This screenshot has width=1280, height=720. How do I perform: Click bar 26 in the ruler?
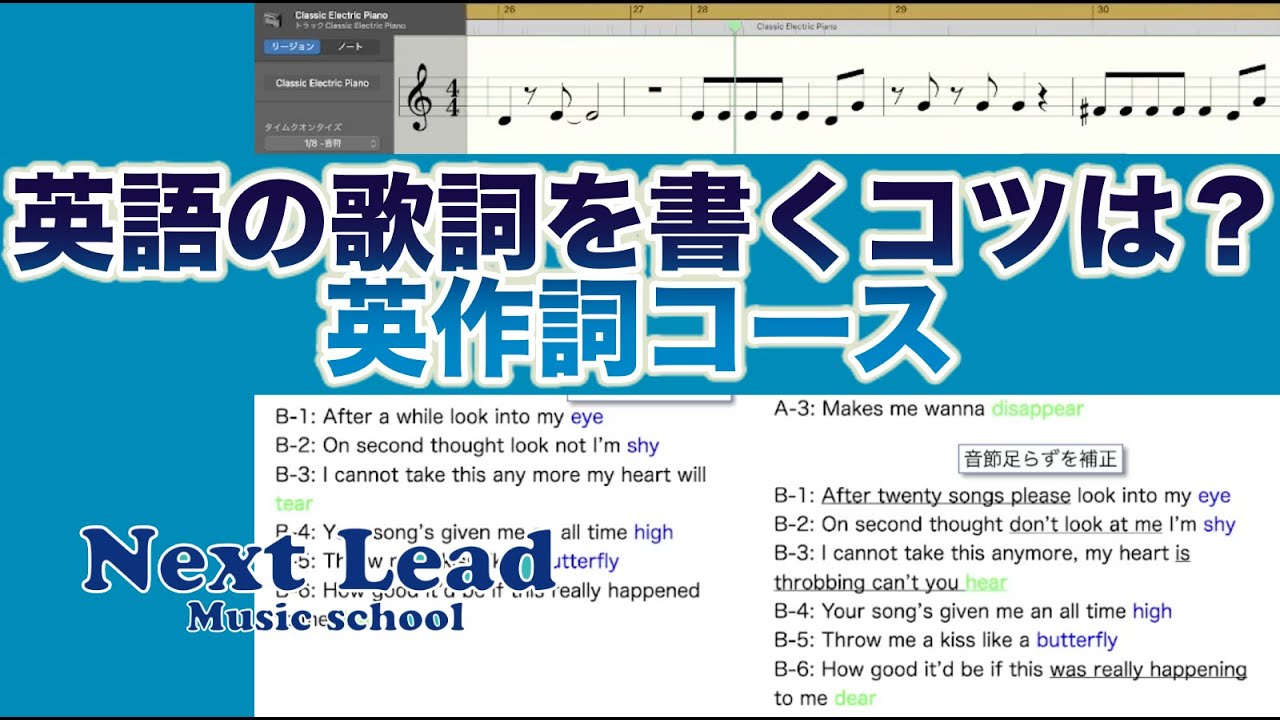pyautogui.click(x=510, y=10)
